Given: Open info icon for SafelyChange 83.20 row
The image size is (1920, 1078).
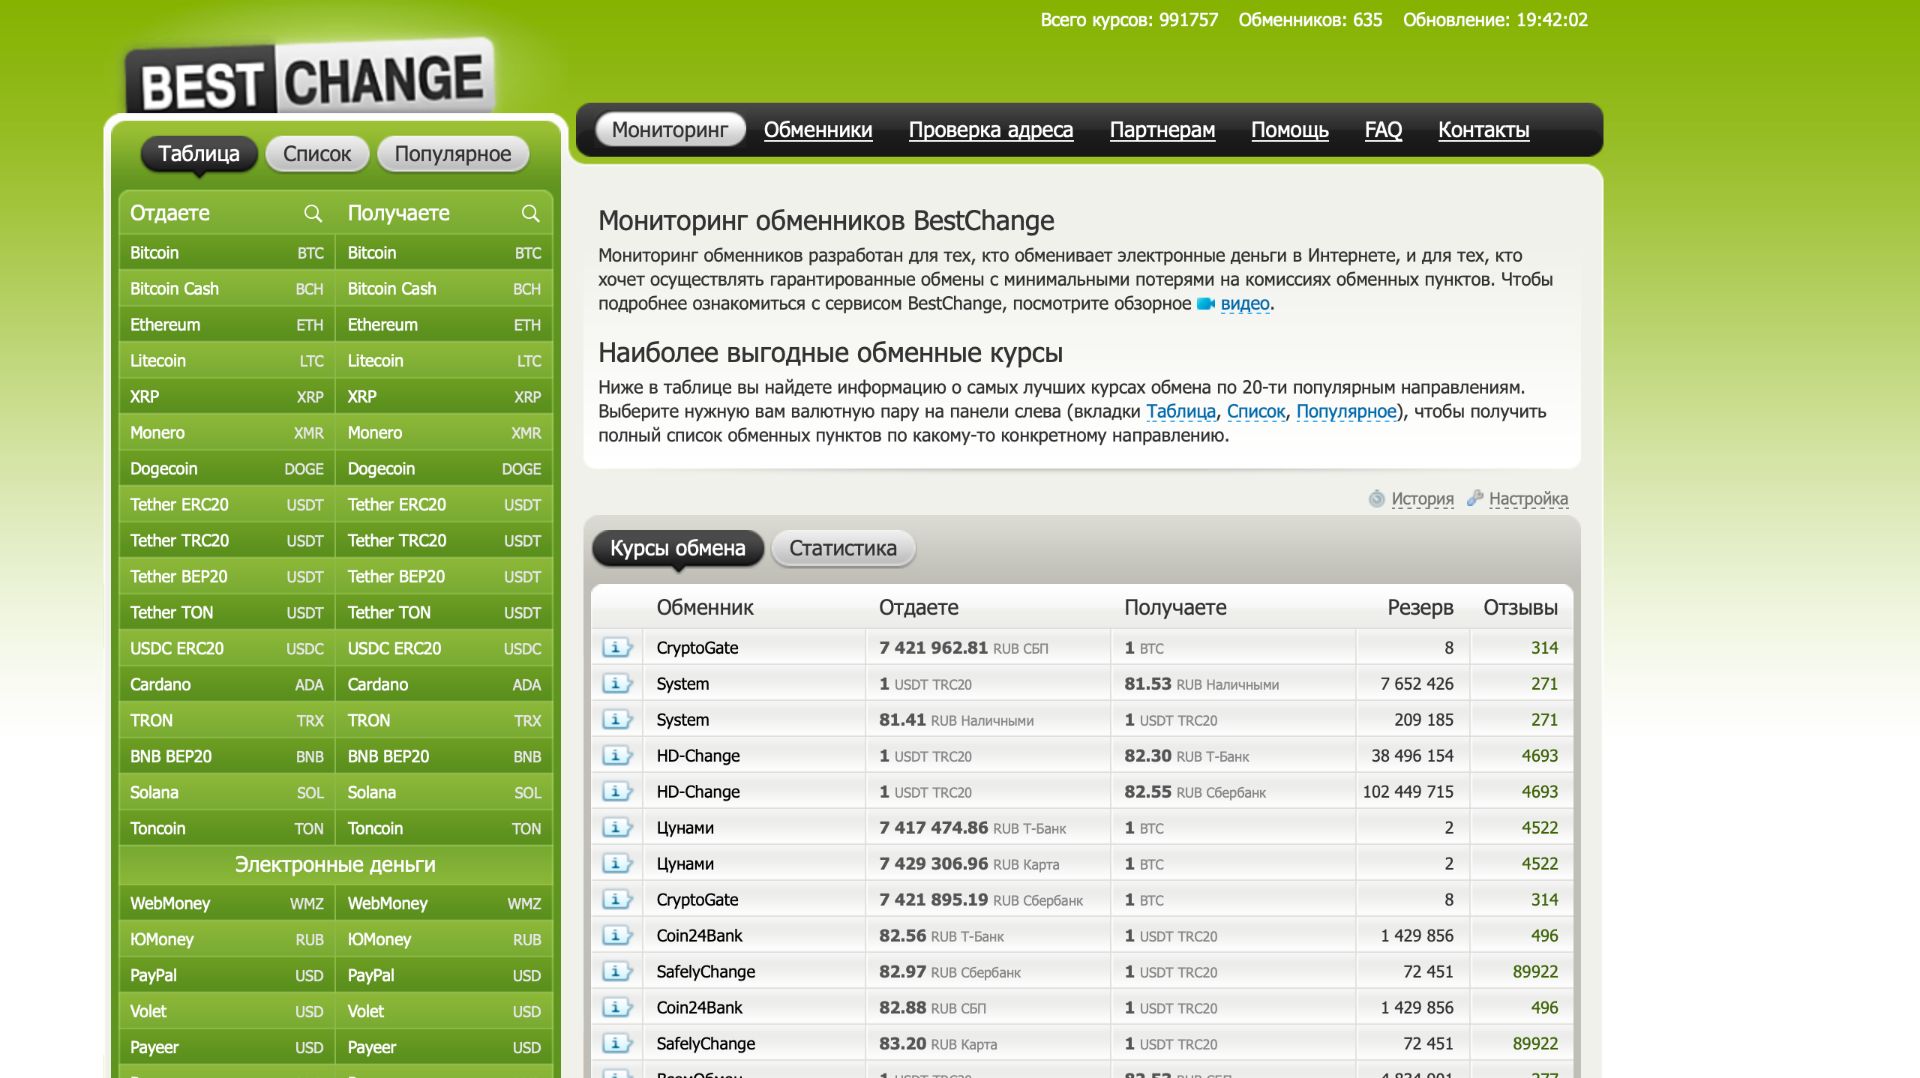Looking at the screenshot, I should [617, 1044].
